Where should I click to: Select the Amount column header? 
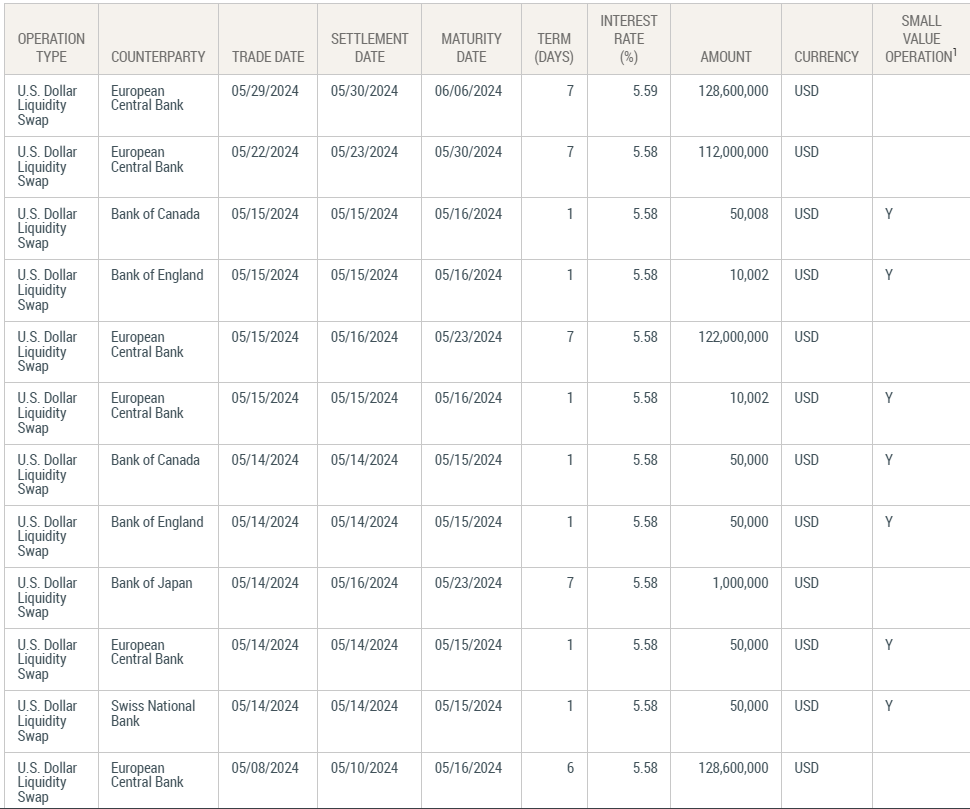(726, 57)
